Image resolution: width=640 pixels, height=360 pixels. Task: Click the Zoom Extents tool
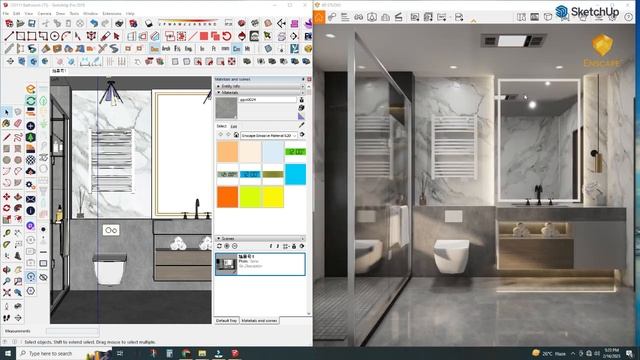pyautogui.click(x=7, y=293)
